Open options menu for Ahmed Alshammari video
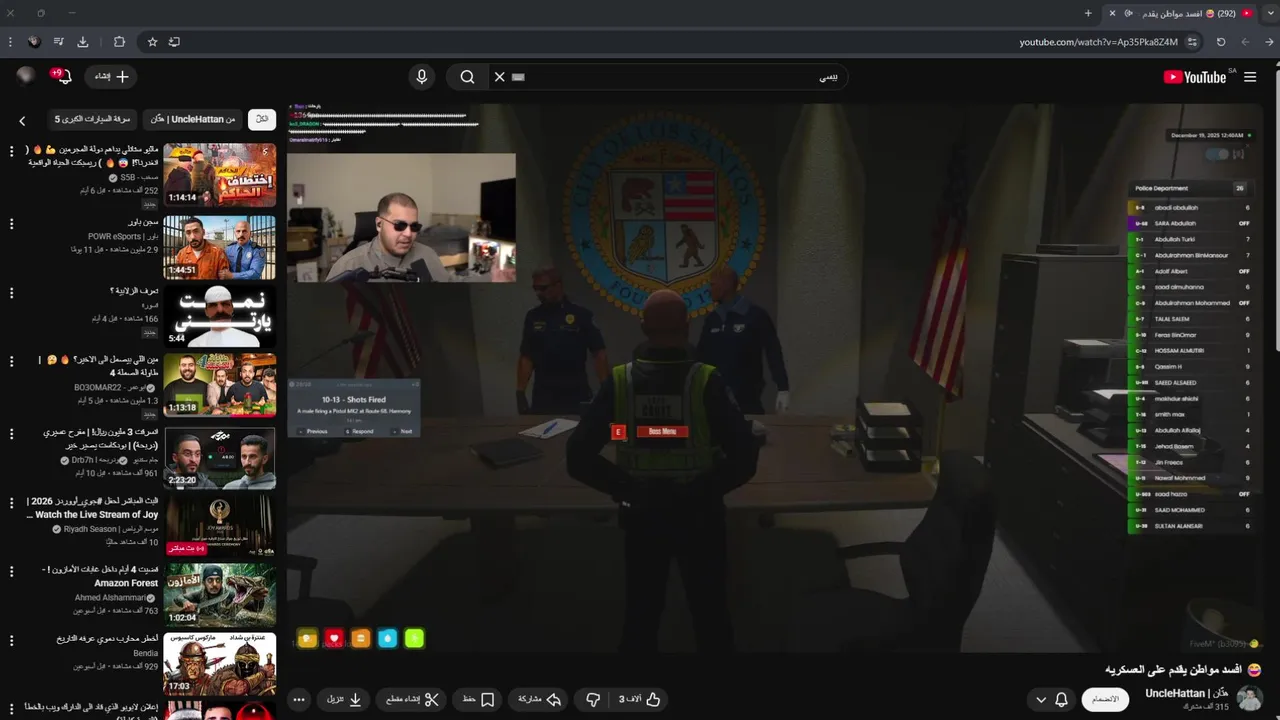 [12, 571]
